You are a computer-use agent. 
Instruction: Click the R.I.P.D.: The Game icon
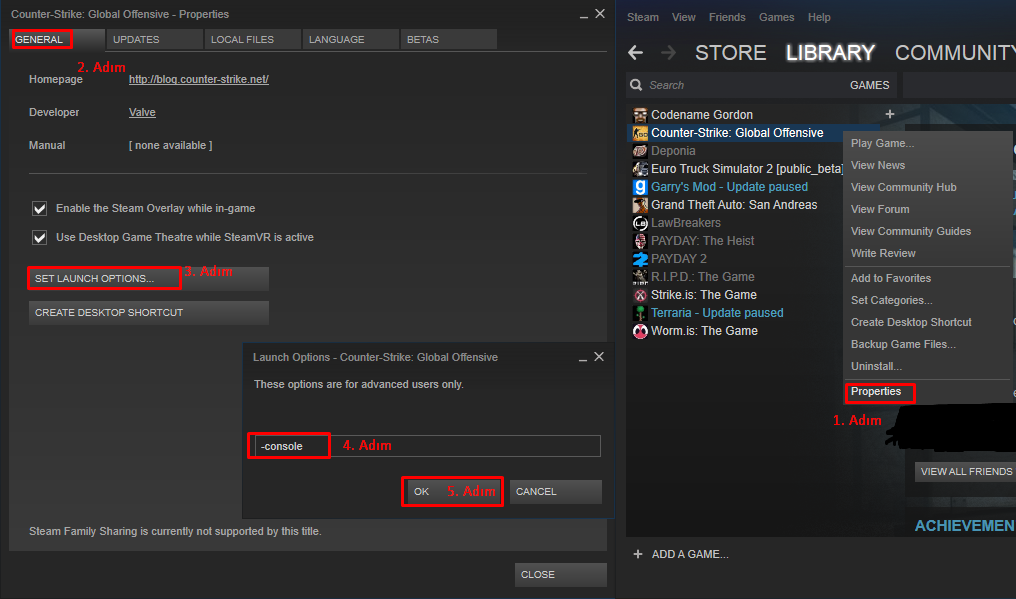pos(640,277)
